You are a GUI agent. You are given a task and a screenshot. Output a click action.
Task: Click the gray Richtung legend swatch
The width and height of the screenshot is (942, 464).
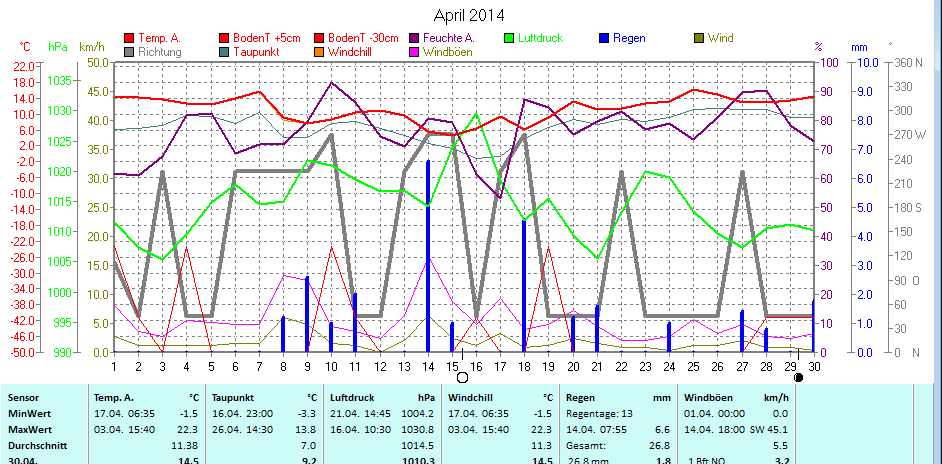(129, 52)
